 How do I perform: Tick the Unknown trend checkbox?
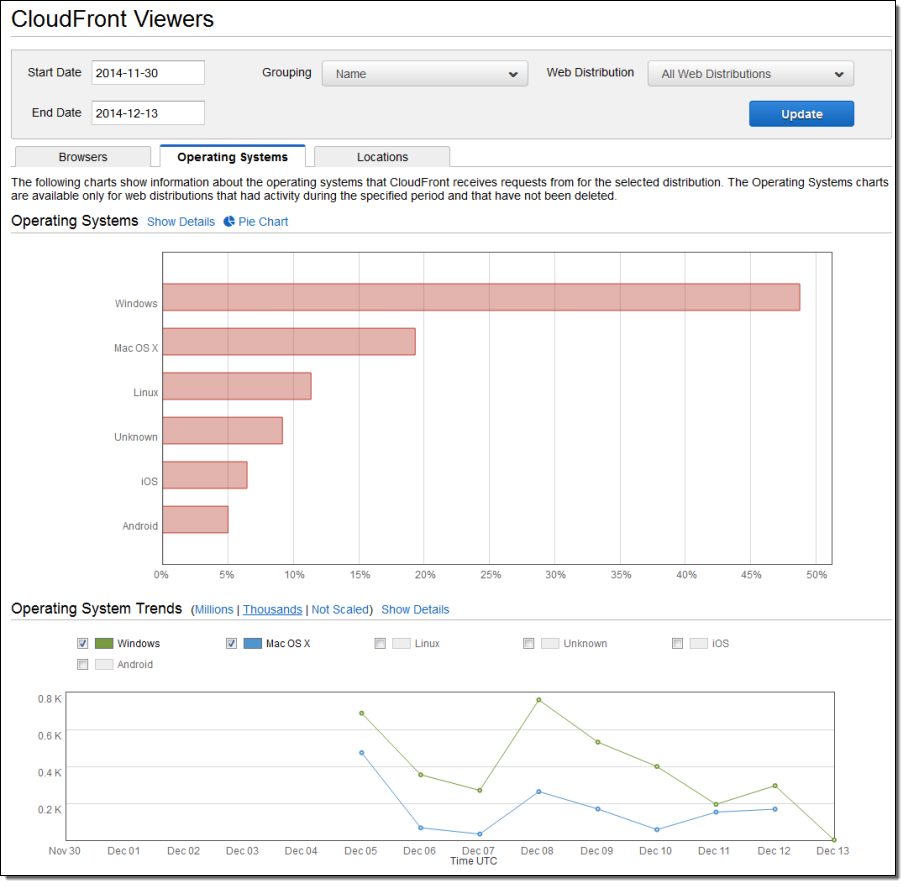point(529,644)
